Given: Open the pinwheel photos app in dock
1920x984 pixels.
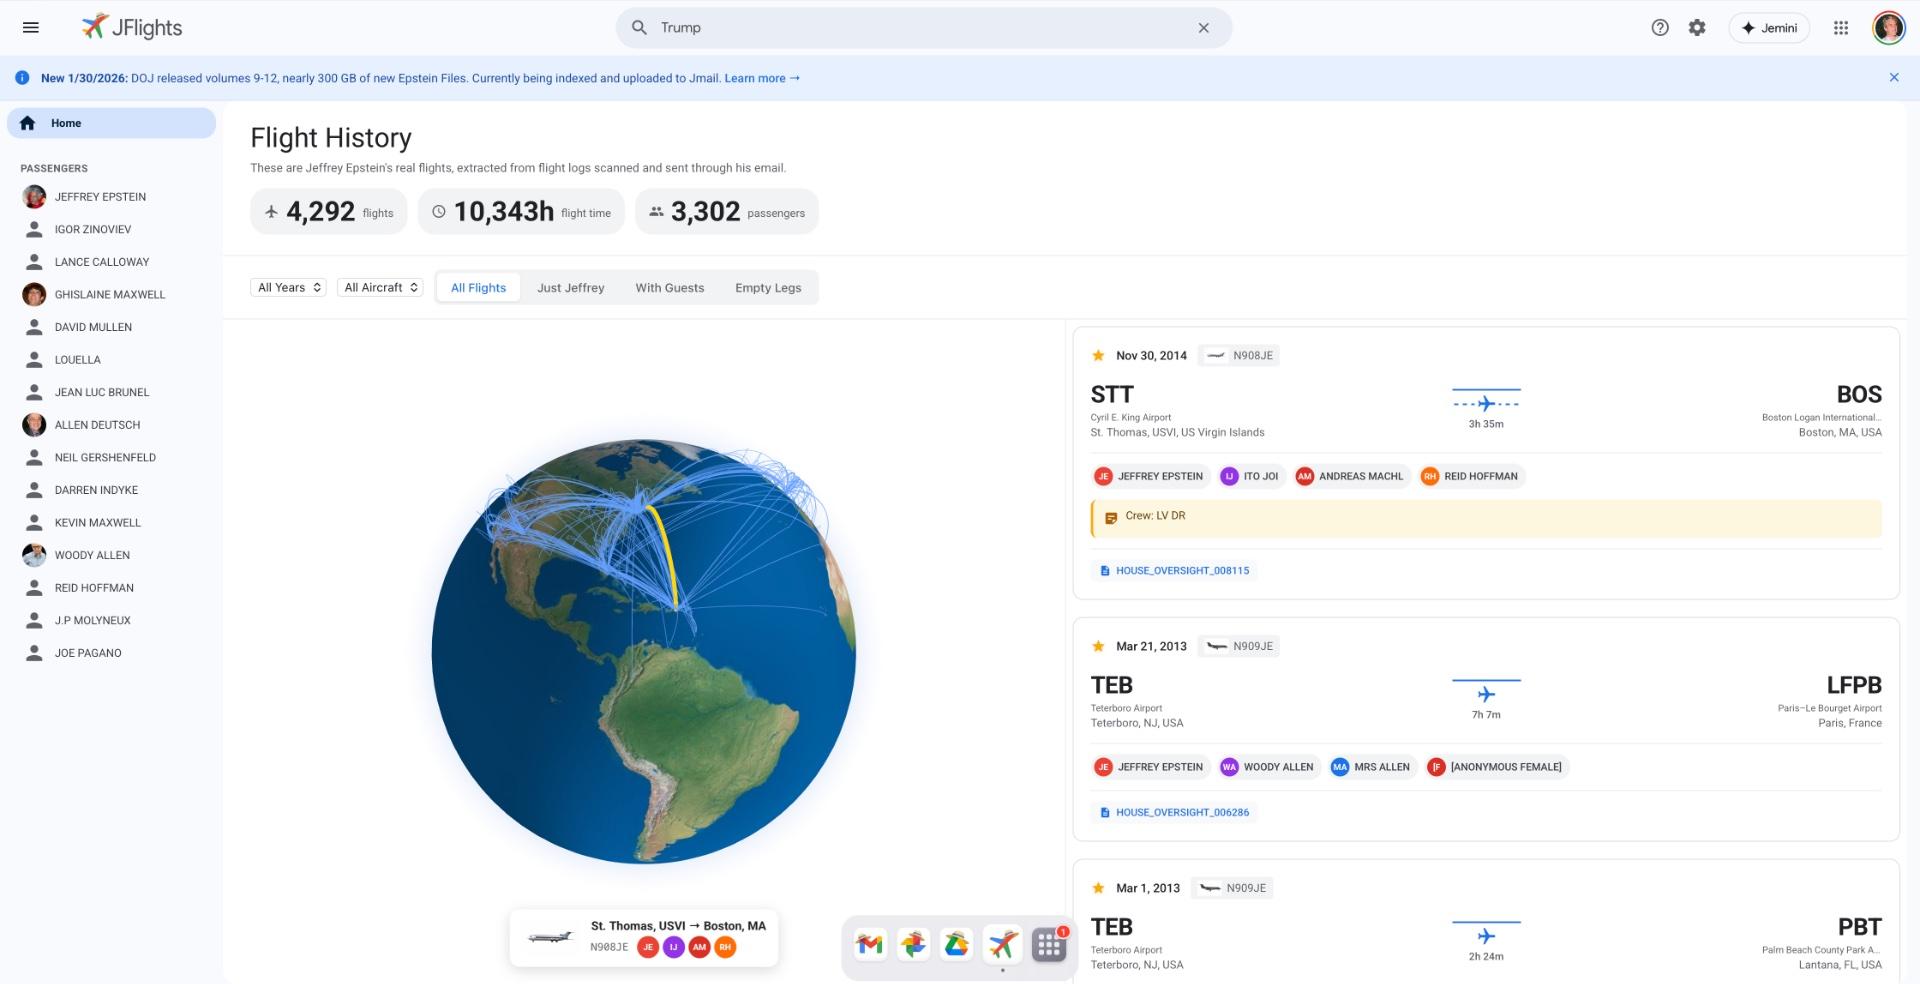Looking at the screenshot, I should pyautogui.click(x=913, y=944).
